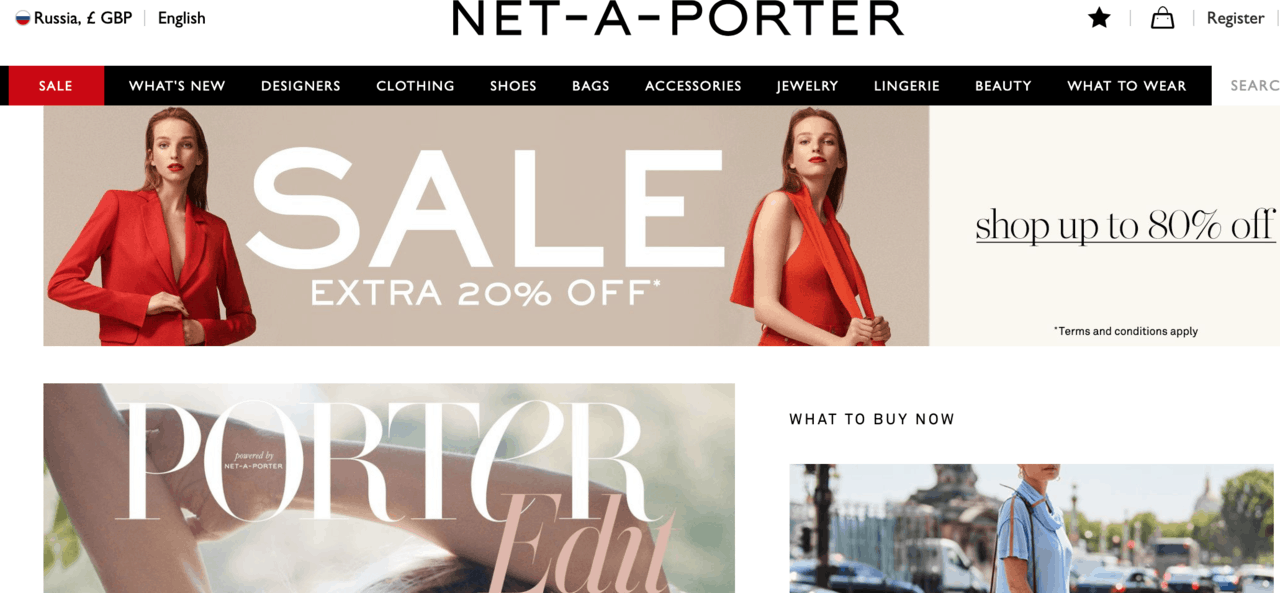Open the What's New menu
The height and width of the screenshot is (593, 1280).
177,86
